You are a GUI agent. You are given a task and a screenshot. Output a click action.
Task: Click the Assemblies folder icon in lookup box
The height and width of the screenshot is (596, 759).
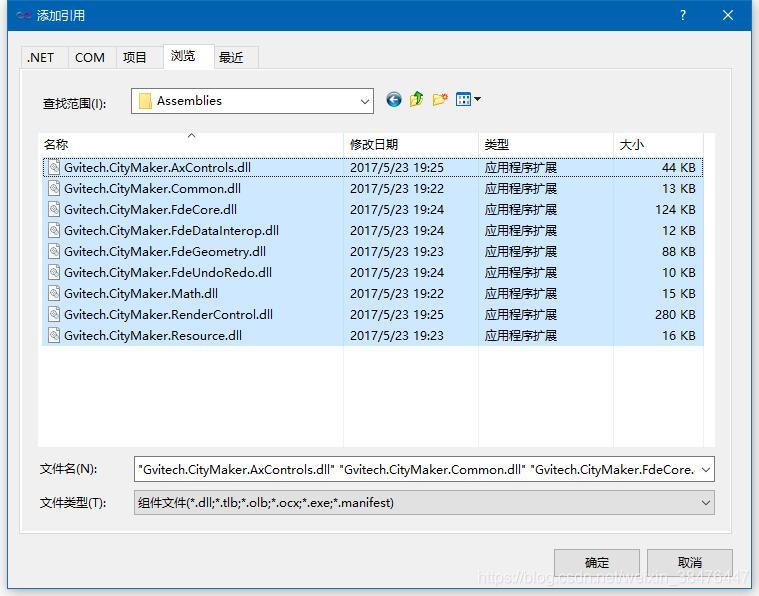(145, 101)
